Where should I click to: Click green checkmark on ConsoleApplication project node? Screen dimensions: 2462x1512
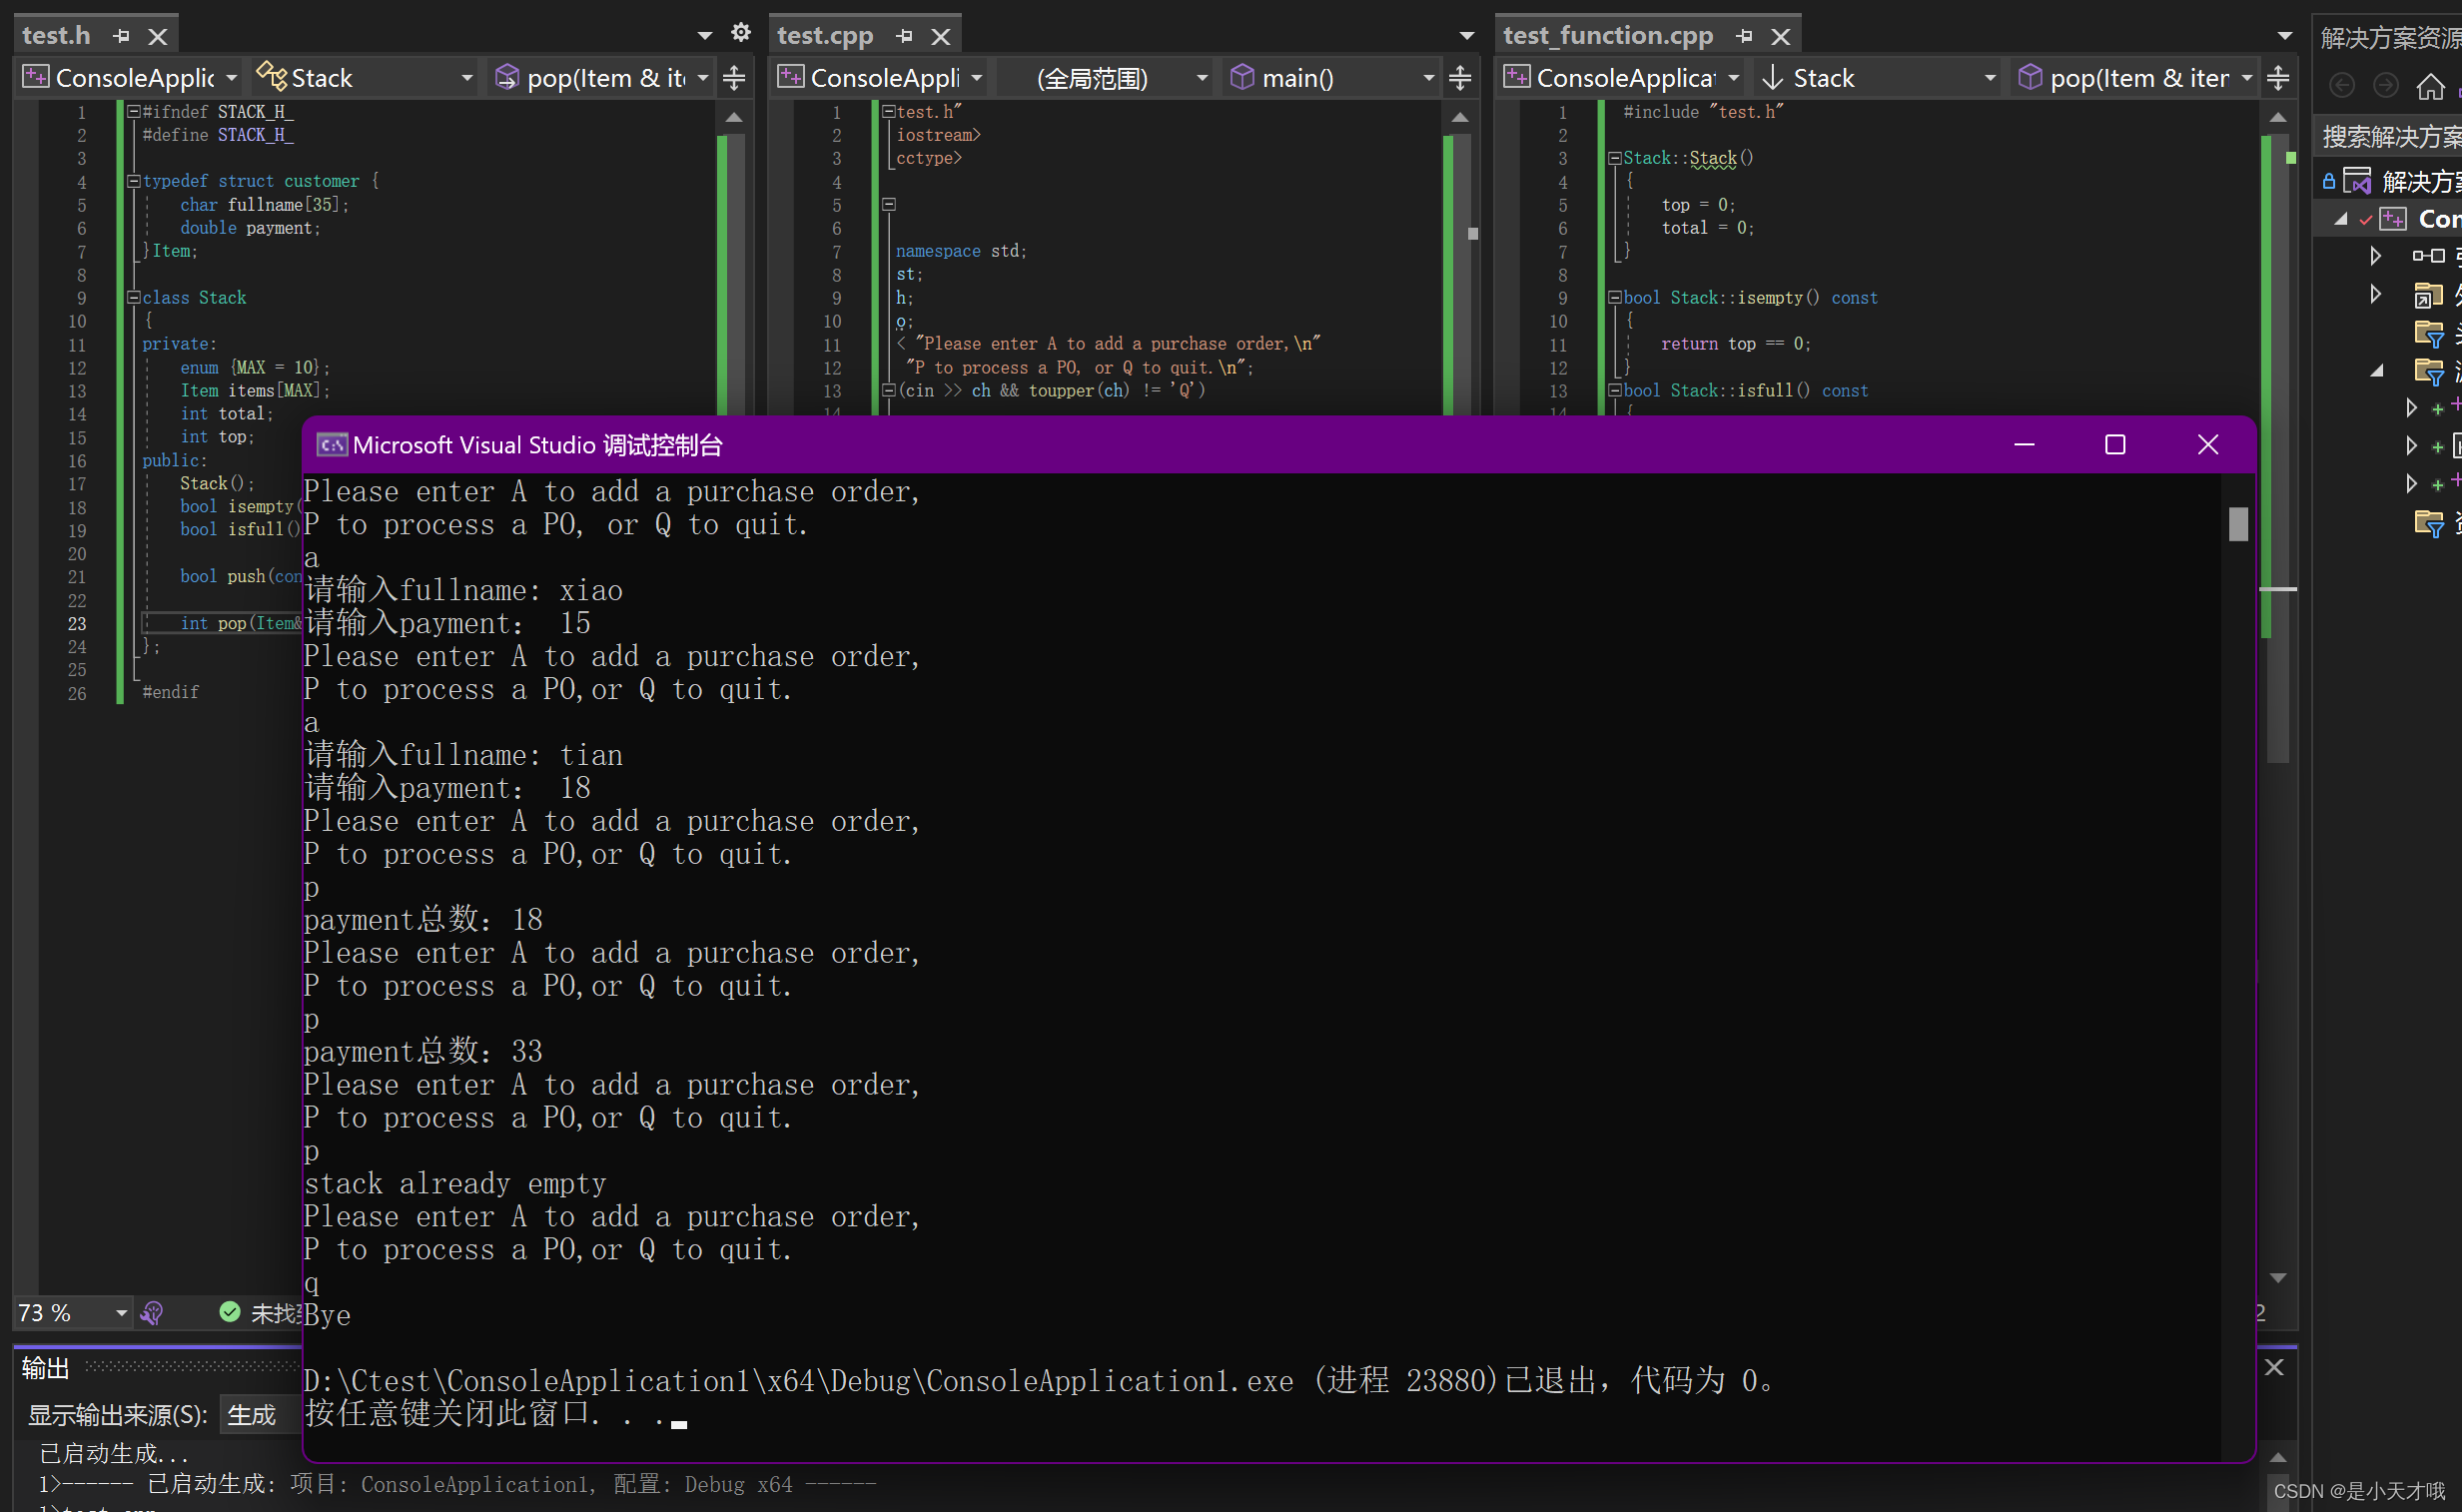click(x=2366, y=219)
